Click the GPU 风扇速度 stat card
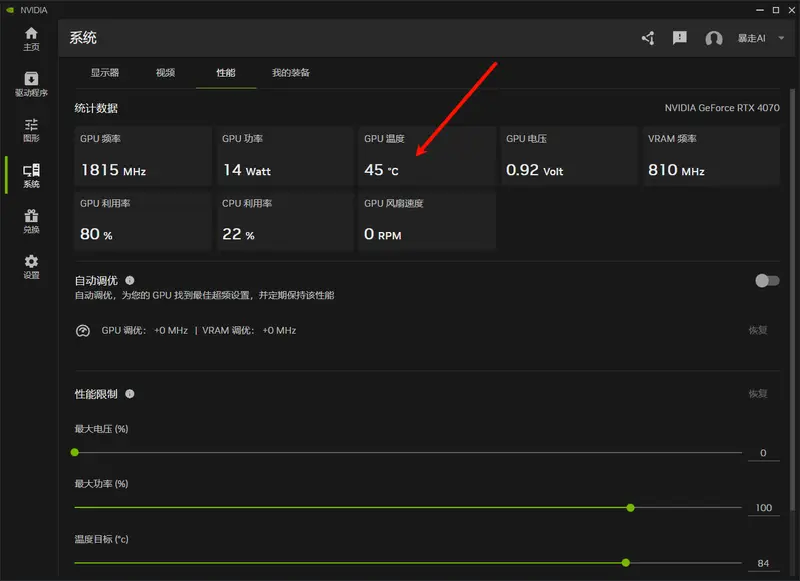The width and height of the screenshot is (800, 581). (x=427, y=221)
